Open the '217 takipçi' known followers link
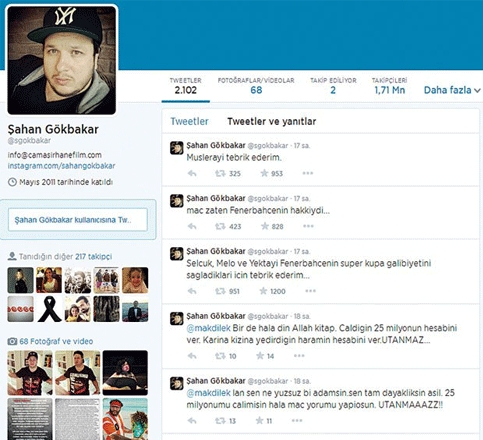The height and width of the screenshot is (440, 483). tap(93, 256)
